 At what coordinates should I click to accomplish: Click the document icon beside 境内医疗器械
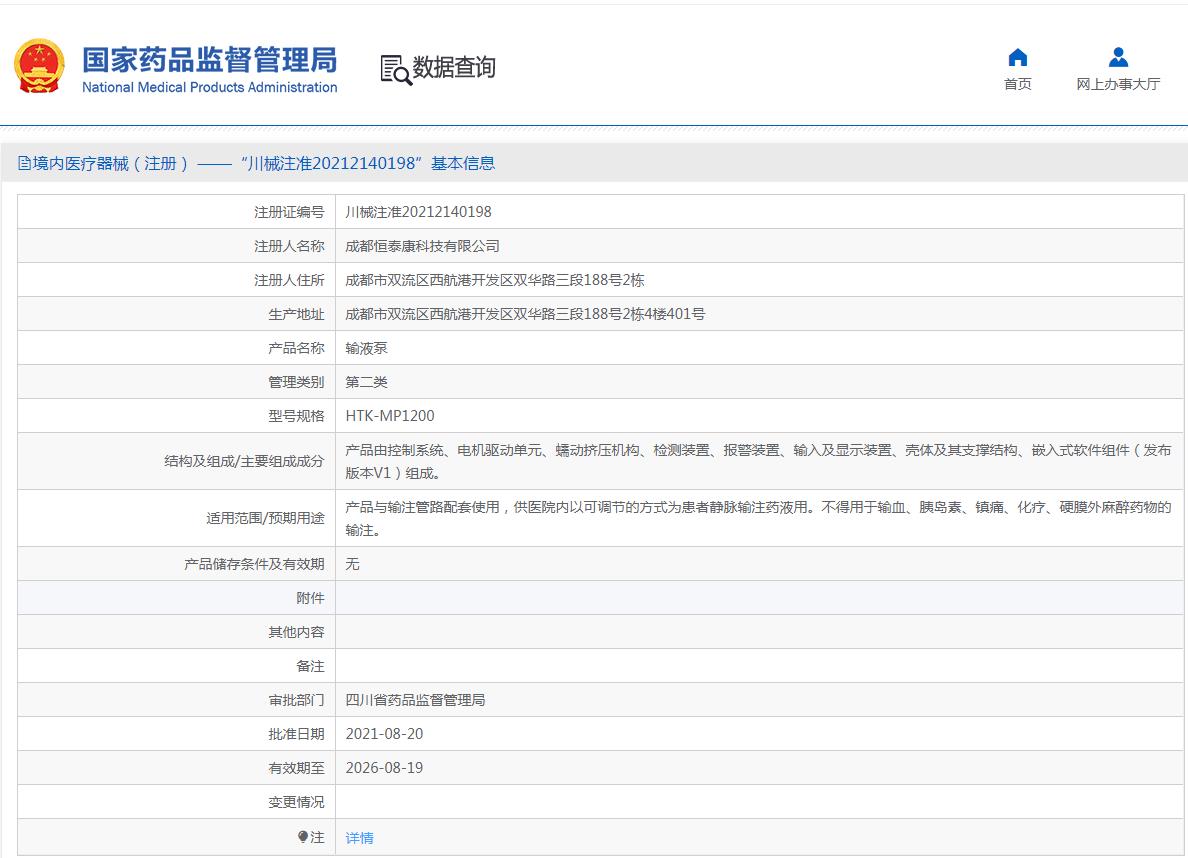point(24,163)
